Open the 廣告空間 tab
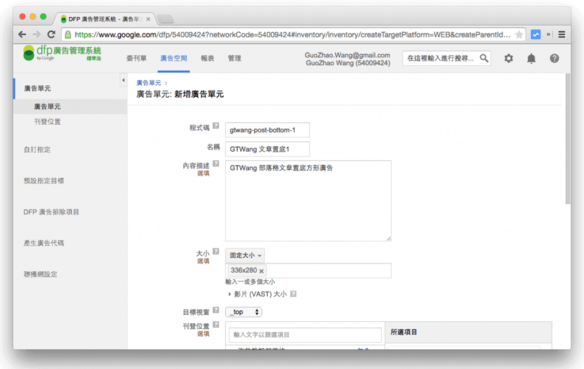Image resolution: width=584 pixels, height=369 pixels. [174, 58]
